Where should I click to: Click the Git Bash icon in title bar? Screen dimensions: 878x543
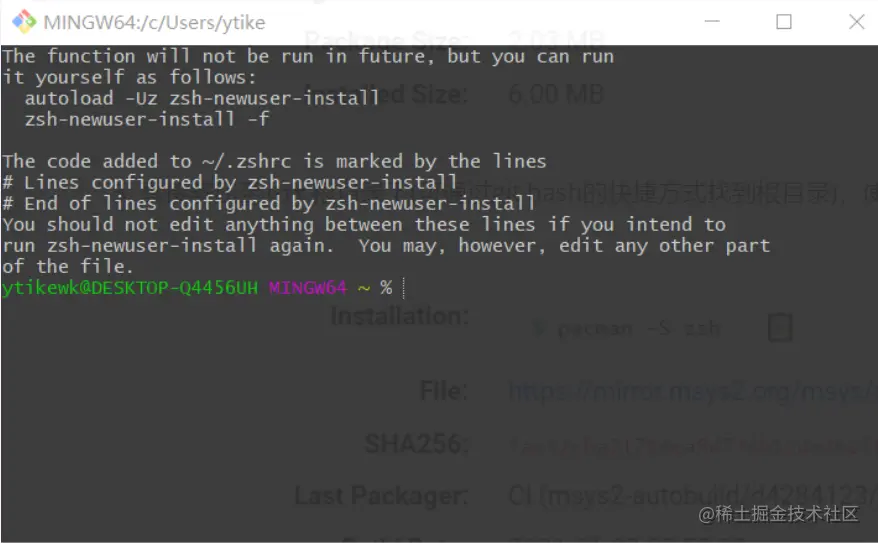(x=23, y=22)
